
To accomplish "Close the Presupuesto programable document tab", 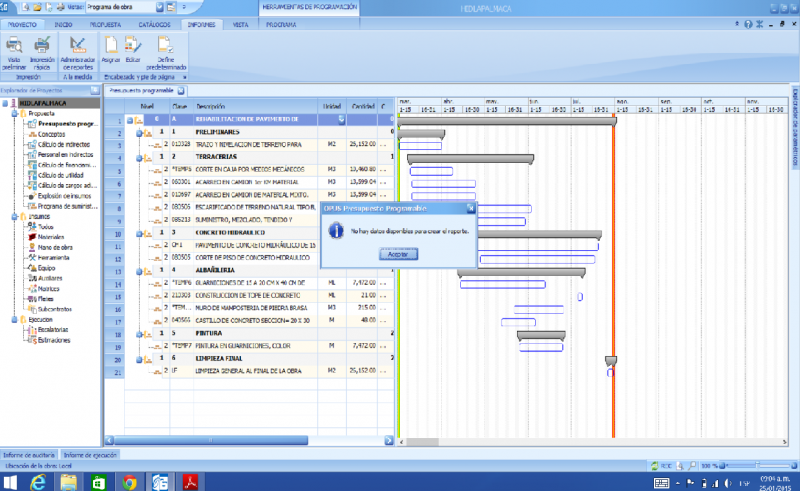I will pos(181,90).
